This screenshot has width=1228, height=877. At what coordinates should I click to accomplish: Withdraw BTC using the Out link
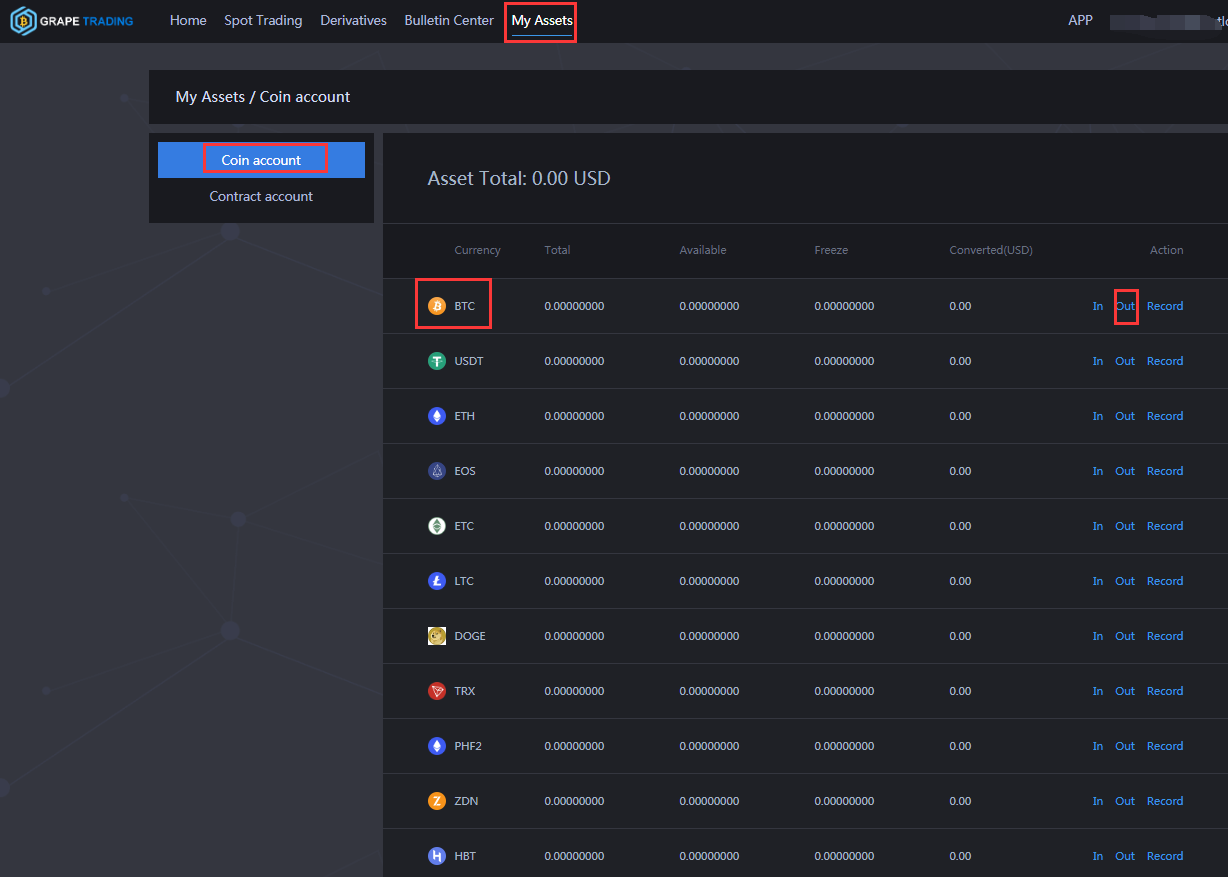(1125, 306)
